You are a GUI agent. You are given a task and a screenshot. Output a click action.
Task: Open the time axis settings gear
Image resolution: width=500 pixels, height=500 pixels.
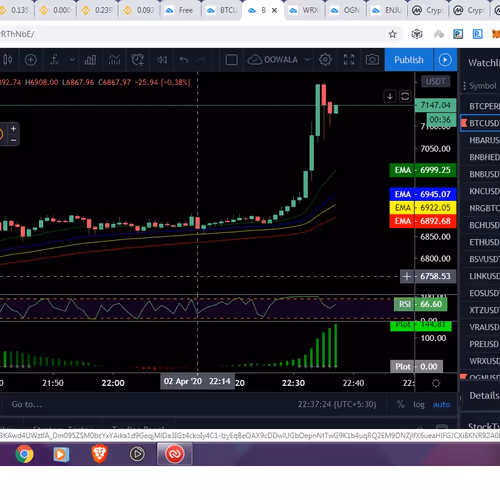(436, 383)
